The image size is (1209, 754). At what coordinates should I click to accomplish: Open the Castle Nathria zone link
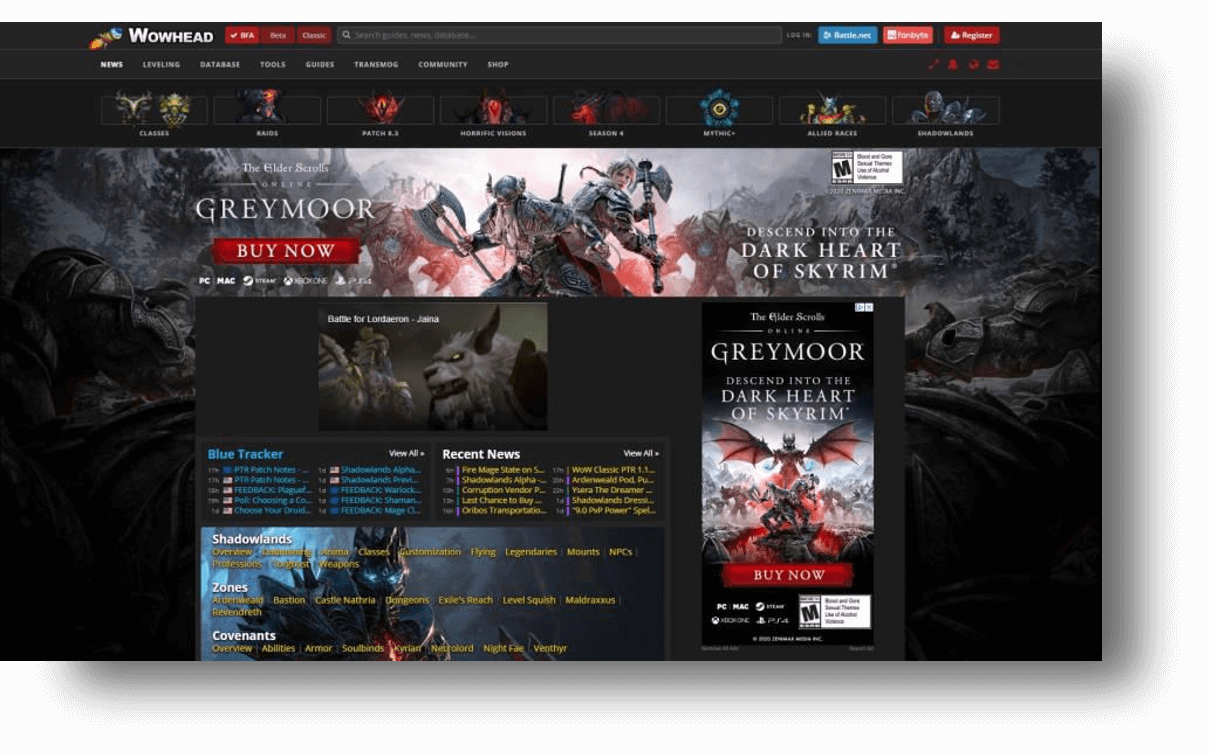click(x=345, y=600)
